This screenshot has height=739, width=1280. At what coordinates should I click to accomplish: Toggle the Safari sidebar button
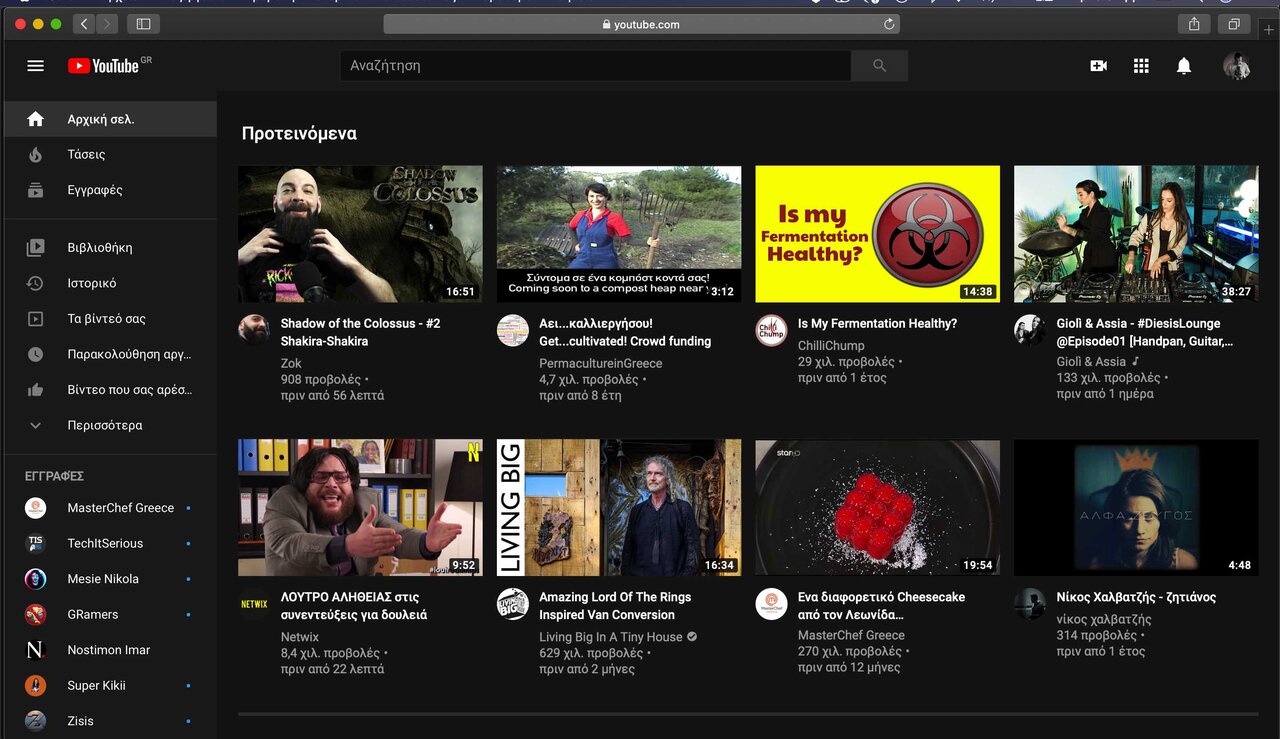[144, 24]
